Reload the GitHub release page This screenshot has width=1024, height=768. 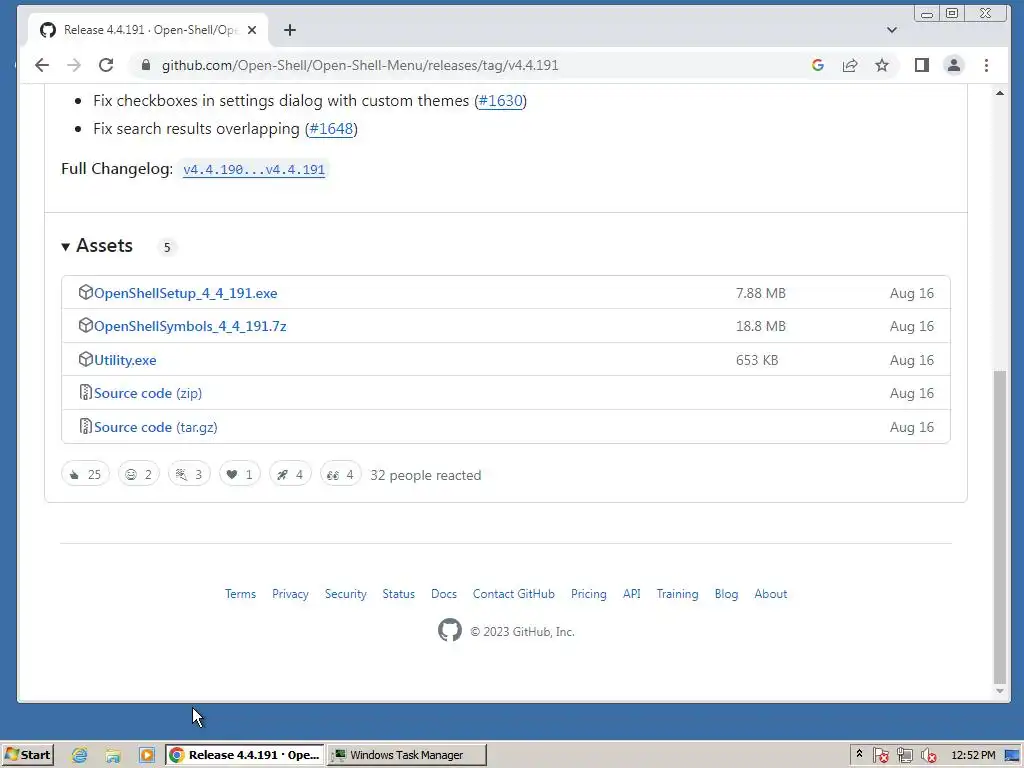[106, 65]
